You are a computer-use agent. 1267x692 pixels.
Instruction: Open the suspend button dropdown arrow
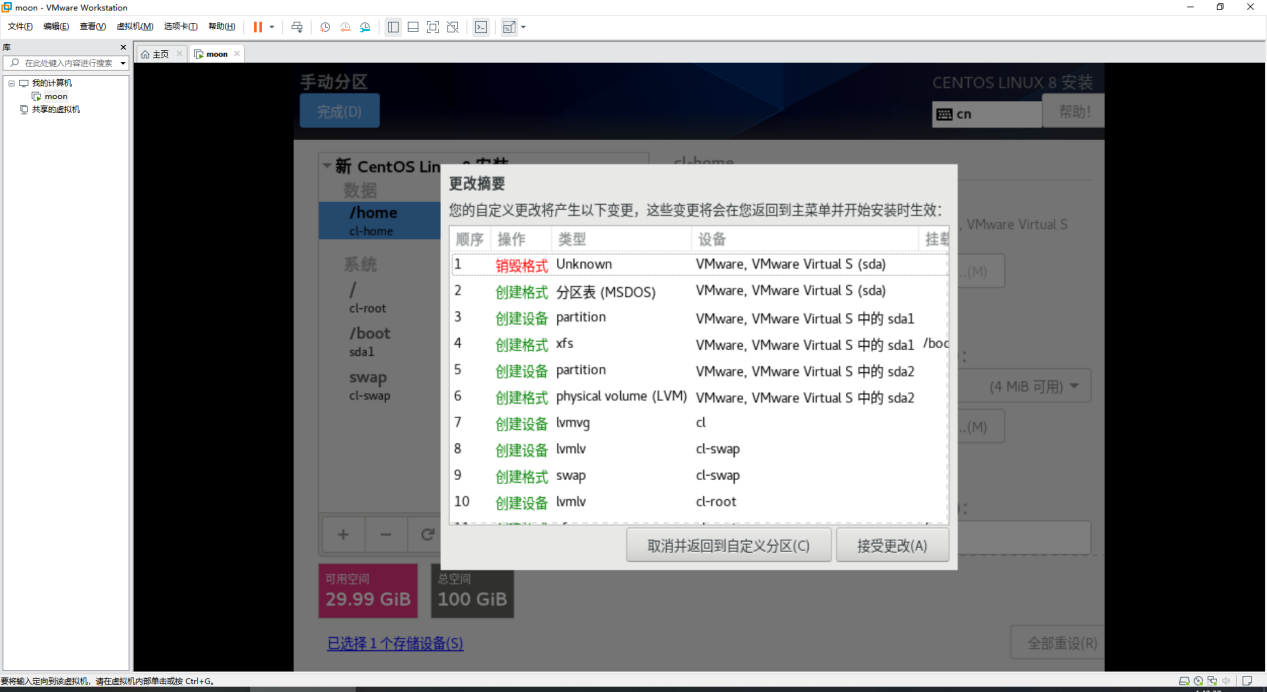click(x=272, y=27)
